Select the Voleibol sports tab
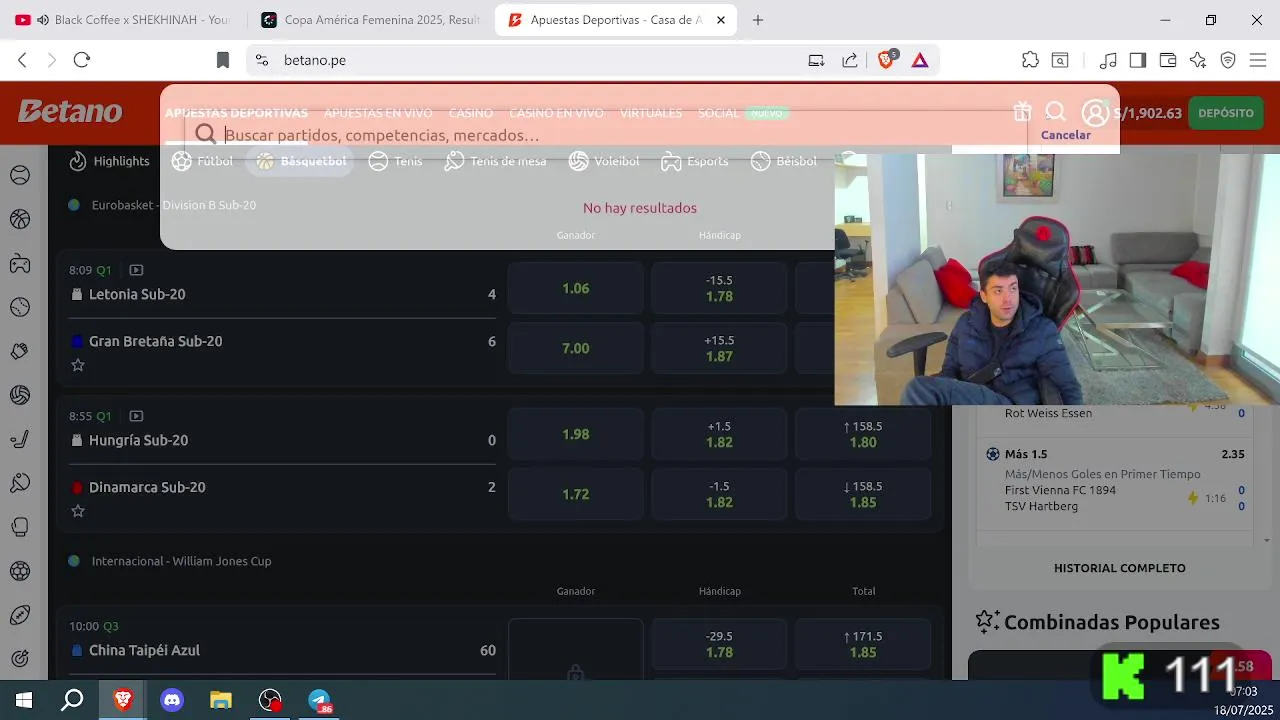1280x720 pixels. 604,161
